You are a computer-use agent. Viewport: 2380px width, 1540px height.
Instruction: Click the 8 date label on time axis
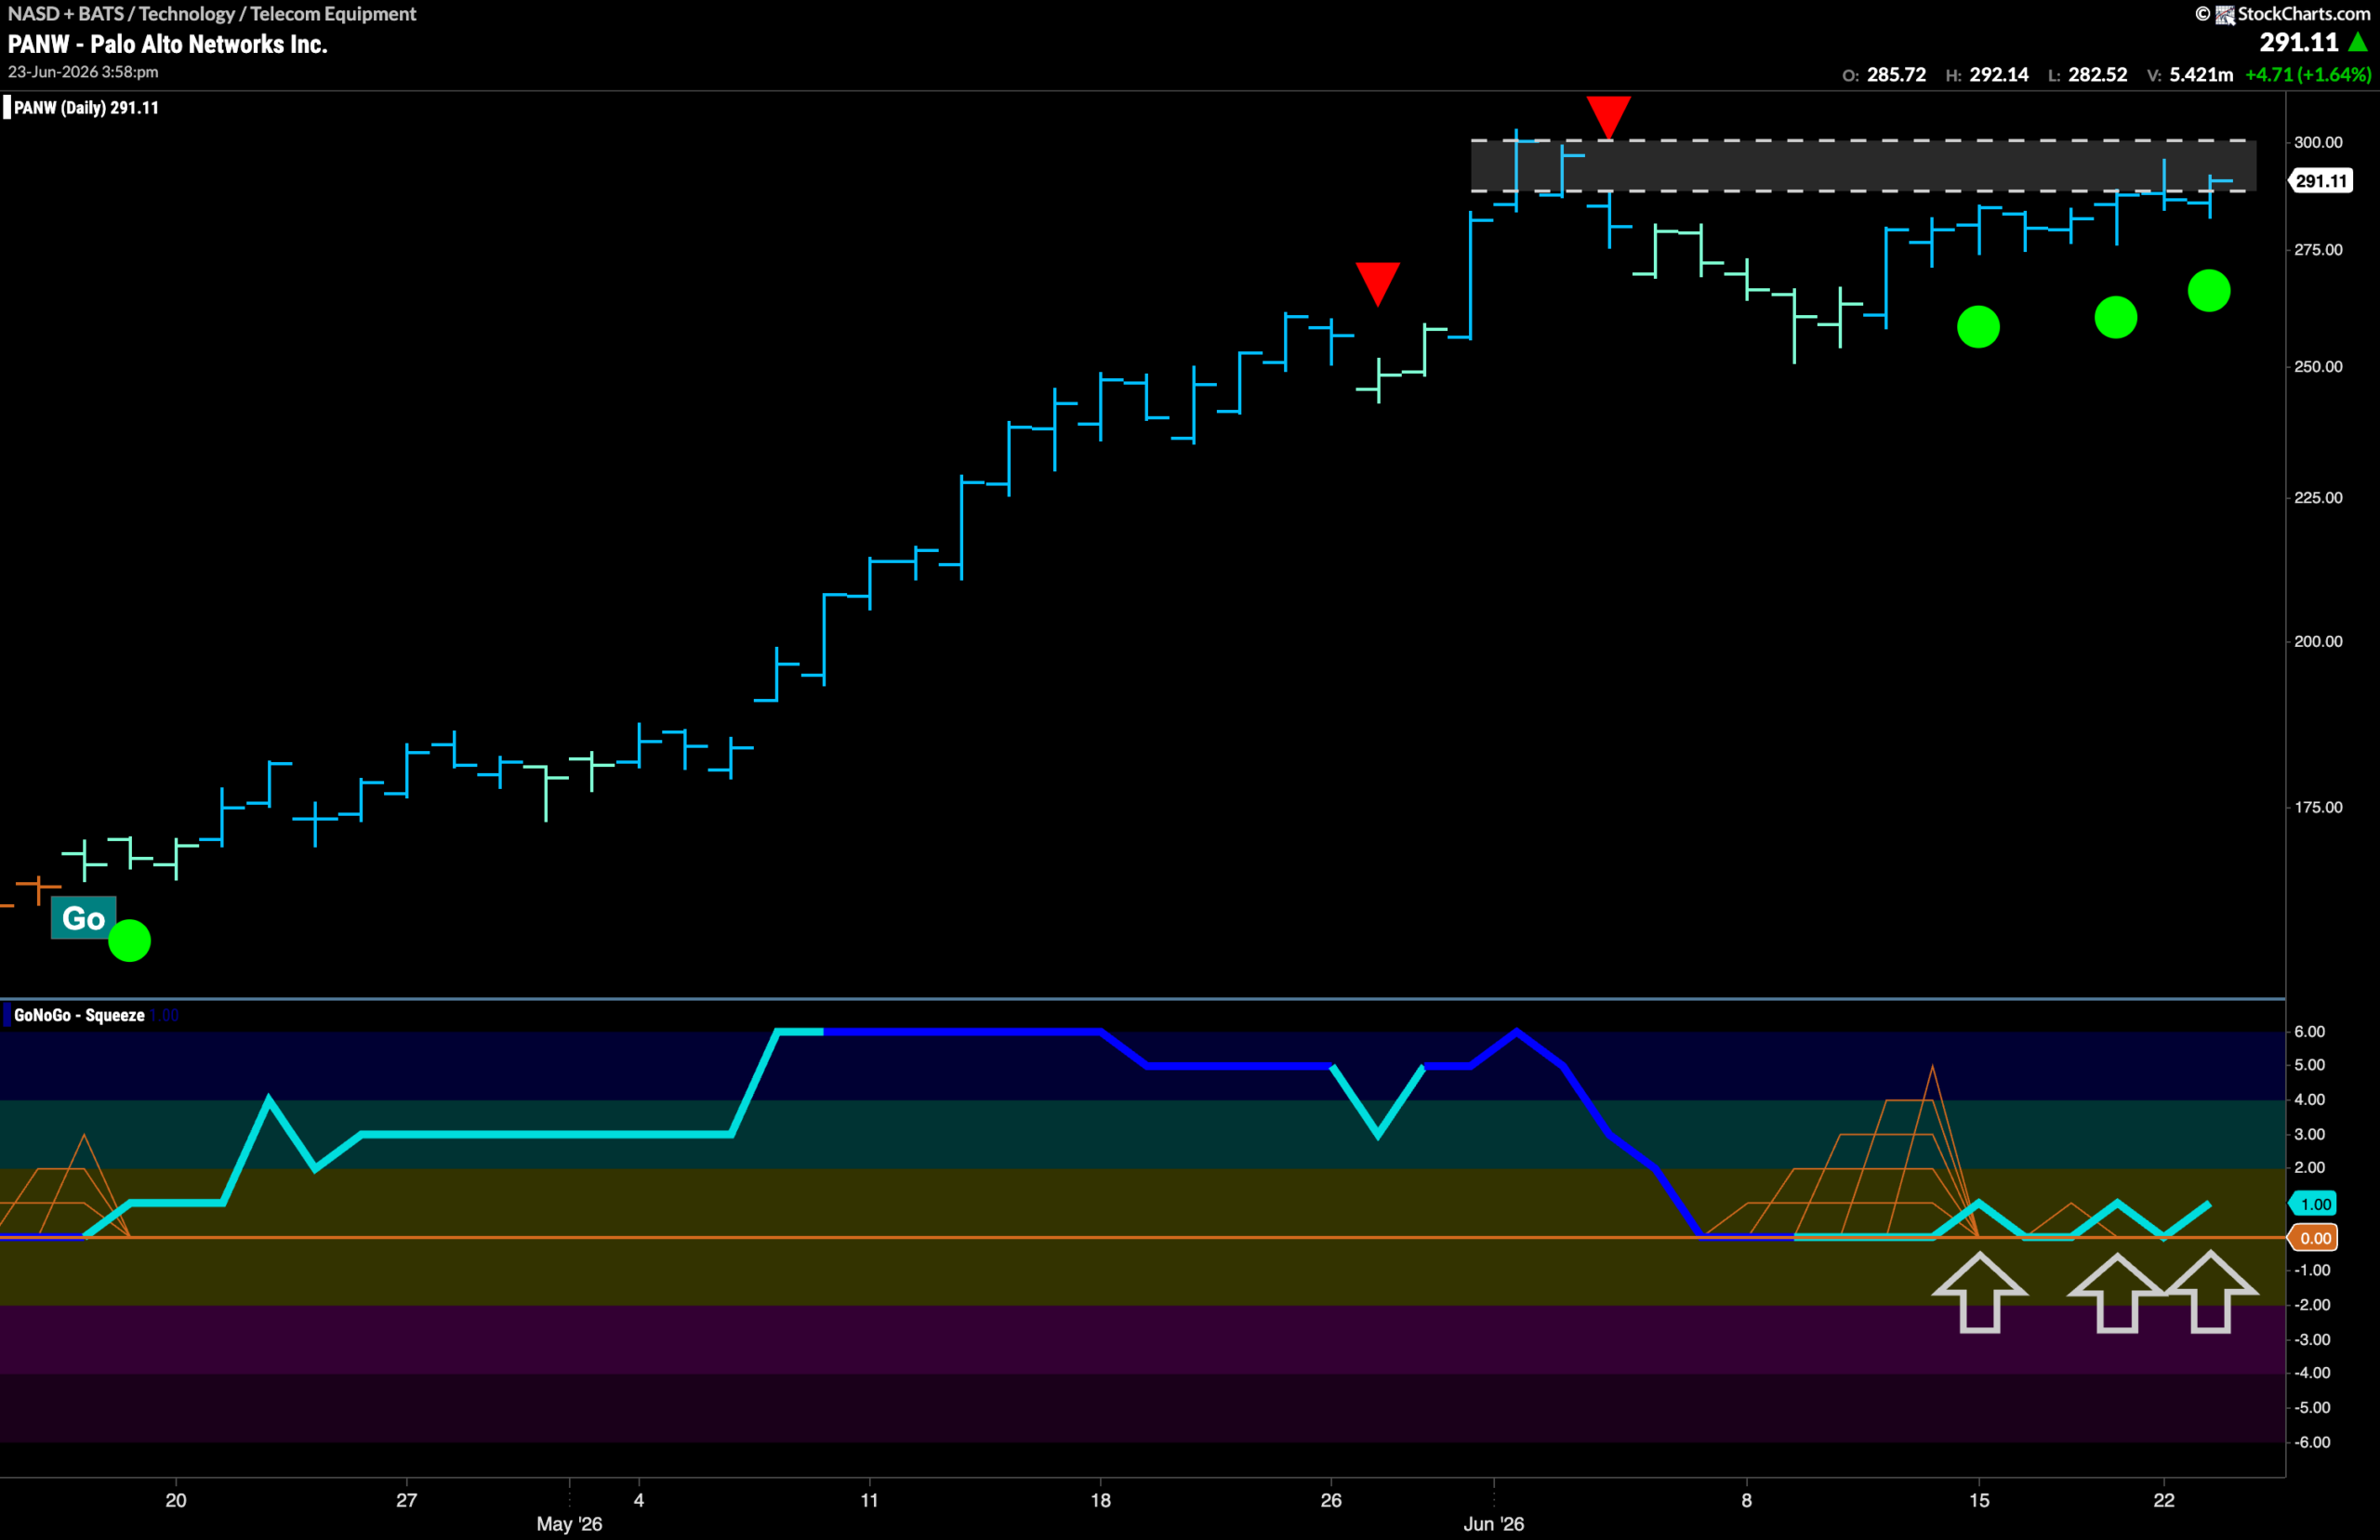pyautogui.click(x=1746, y=1500)
